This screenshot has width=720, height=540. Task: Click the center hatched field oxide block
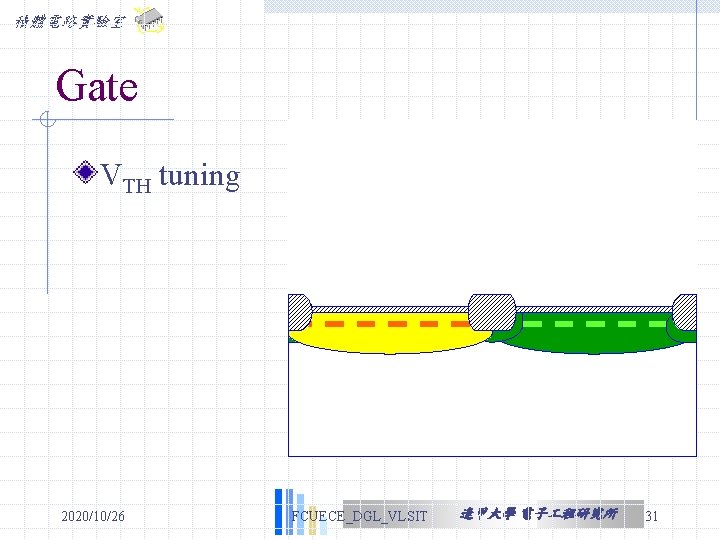coord(492,312)
